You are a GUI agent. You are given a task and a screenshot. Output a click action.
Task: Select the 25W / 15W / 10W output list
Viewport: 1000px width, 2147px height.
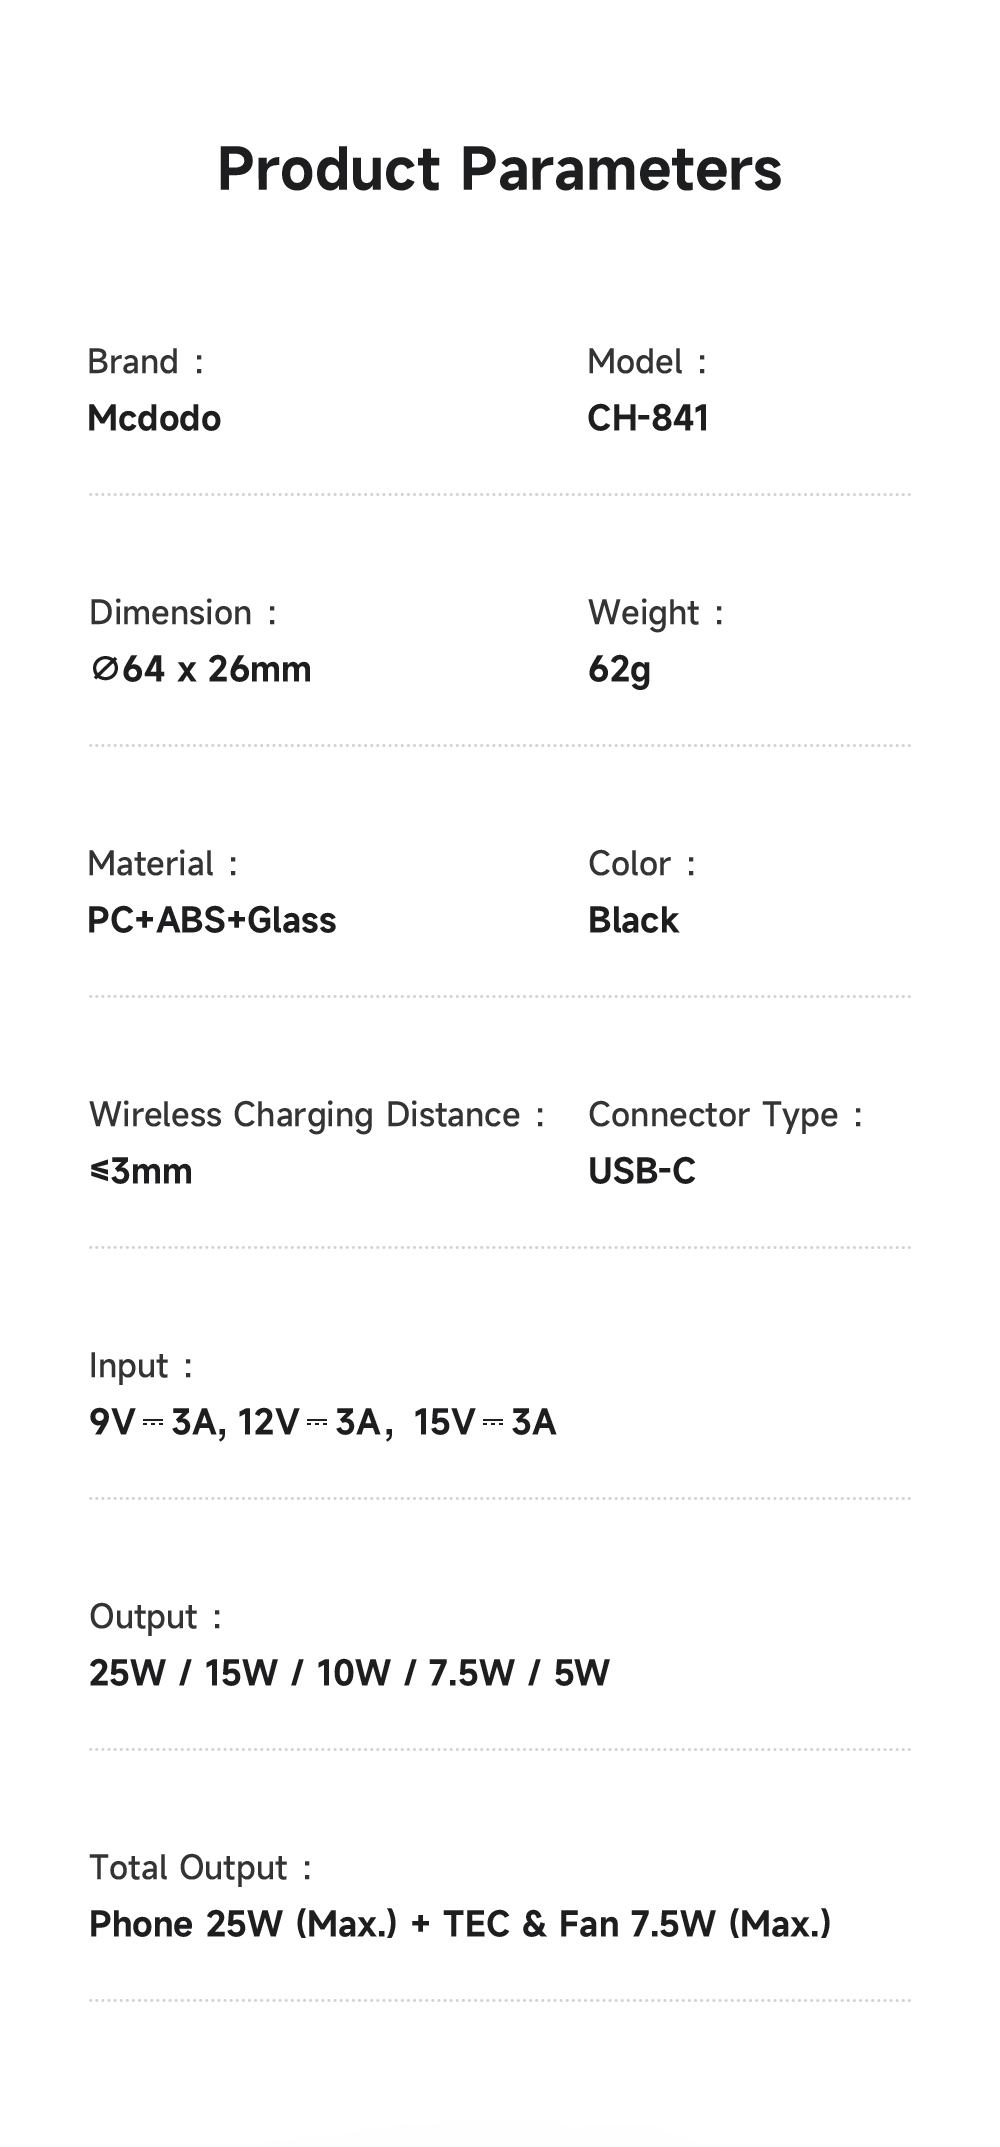[349, 1673]
